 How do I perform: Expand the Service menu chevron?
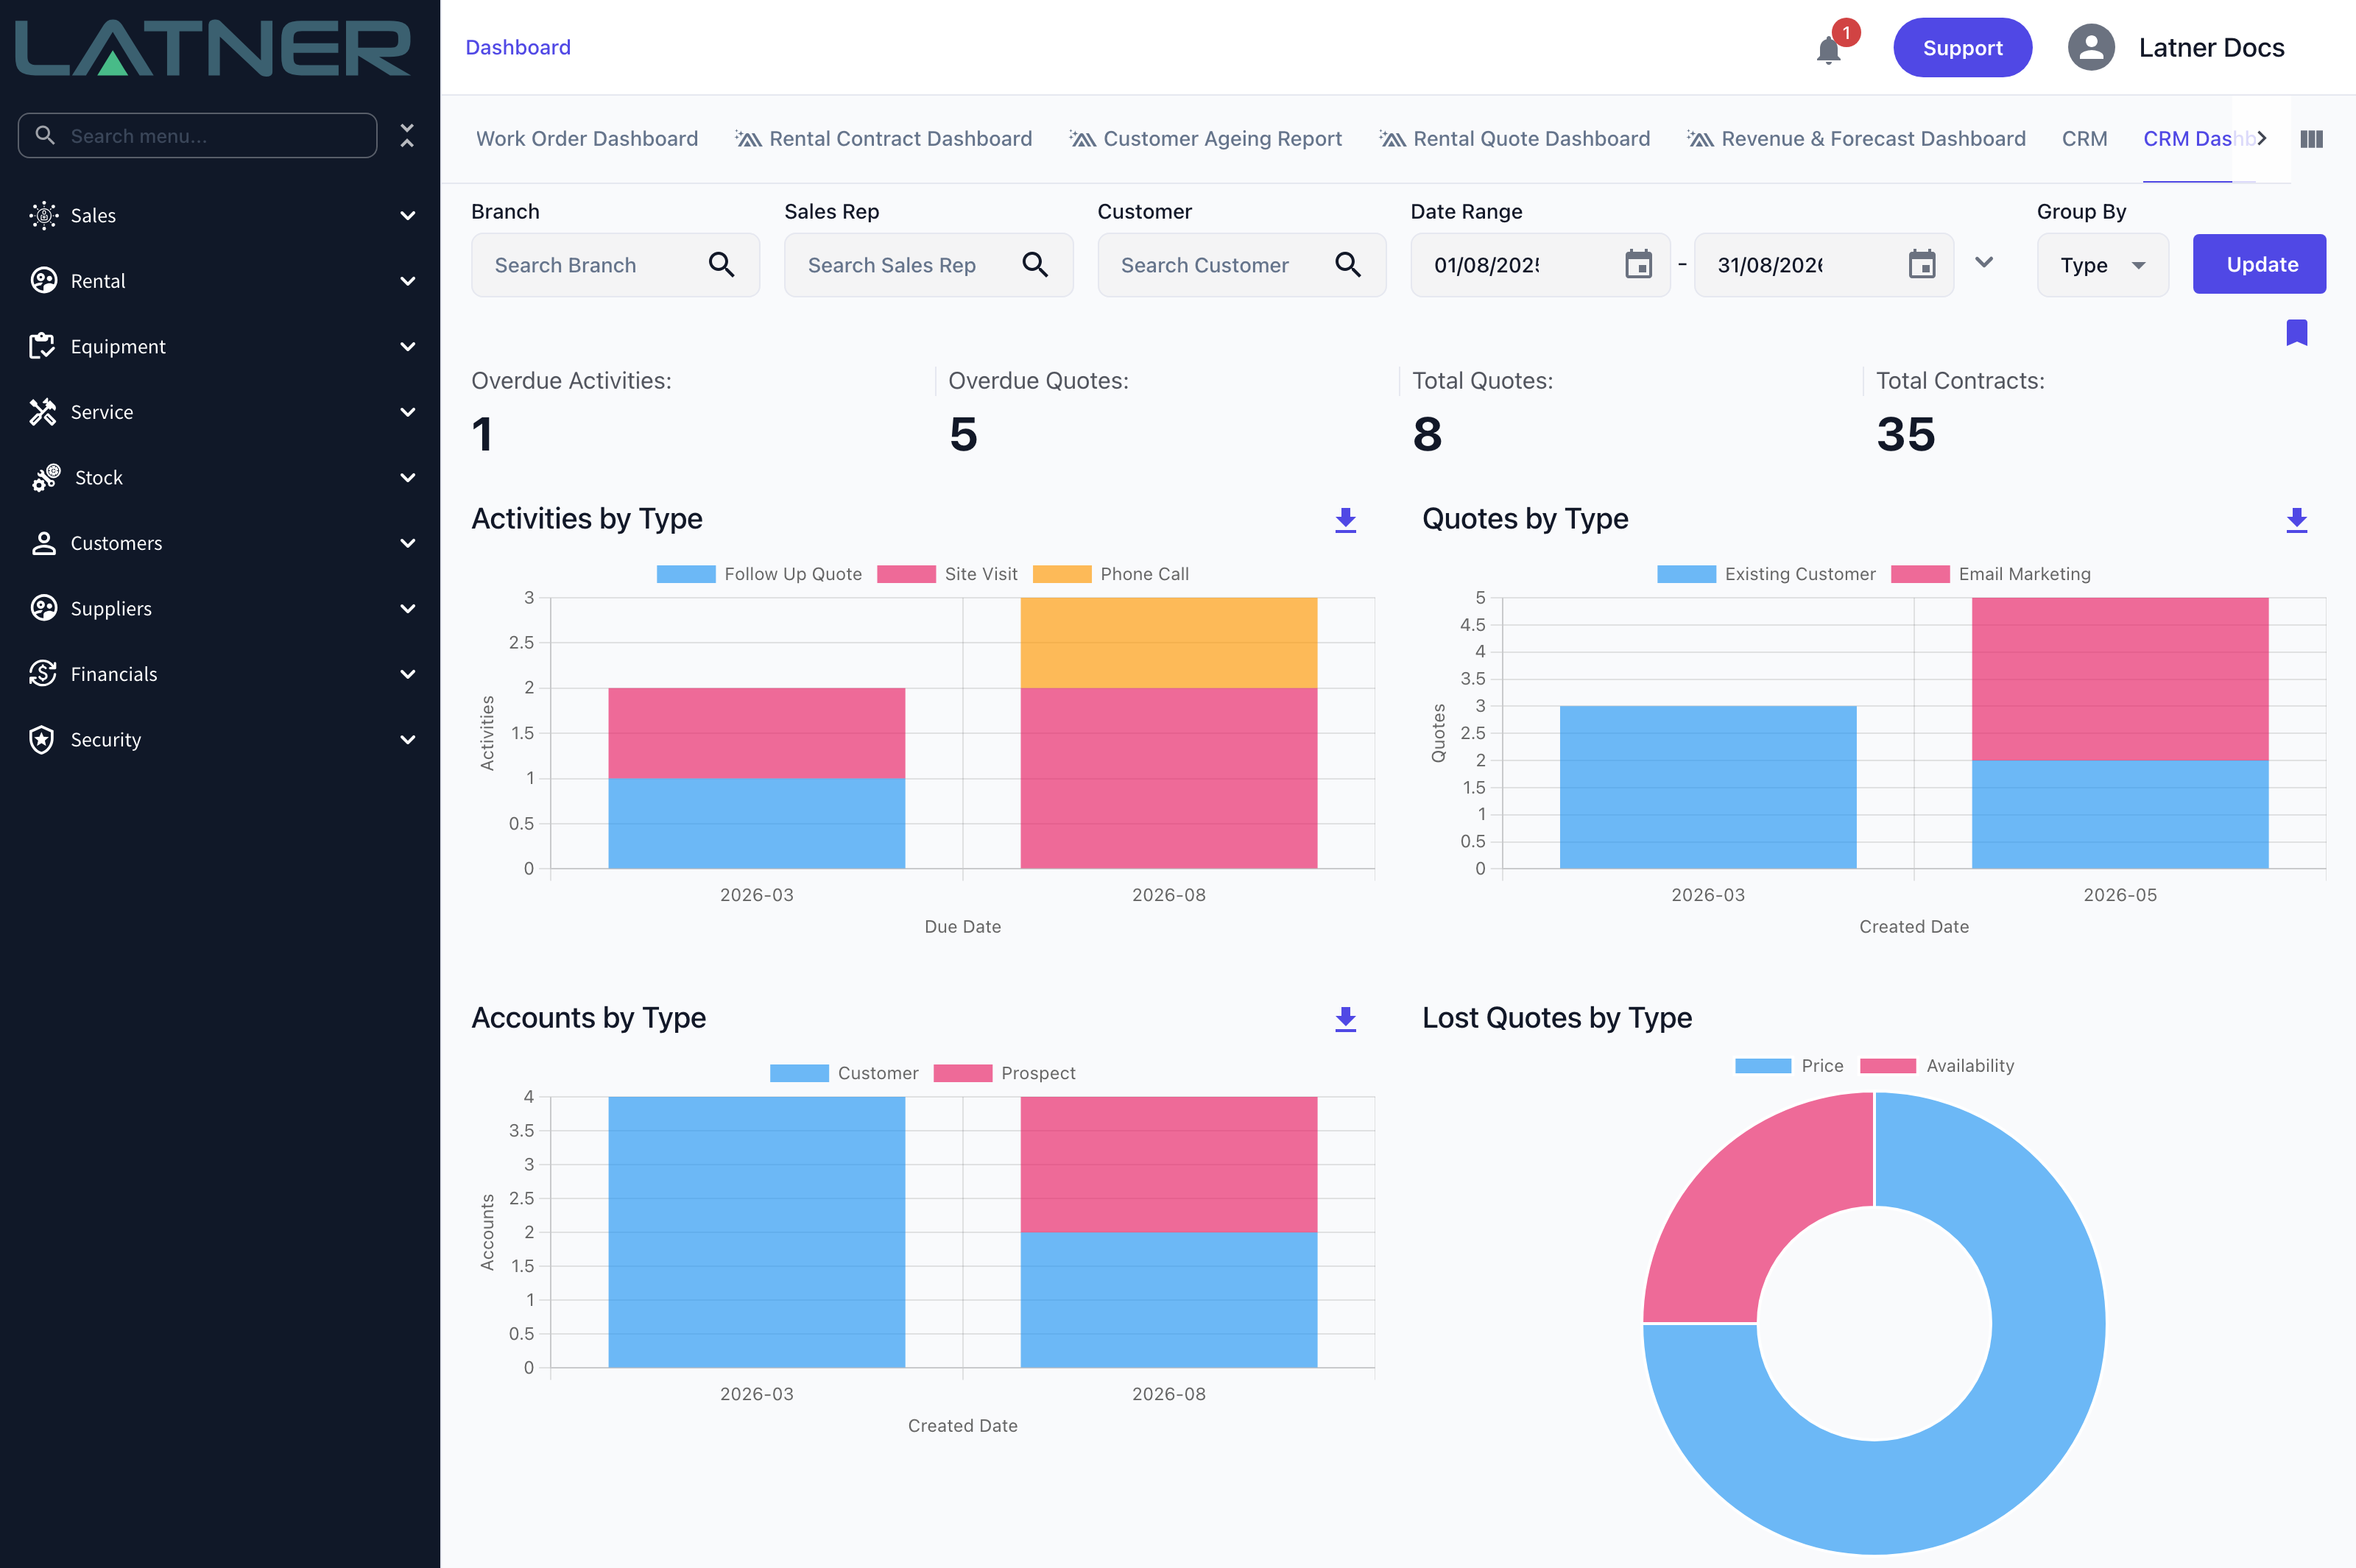(x=408, y=412)
